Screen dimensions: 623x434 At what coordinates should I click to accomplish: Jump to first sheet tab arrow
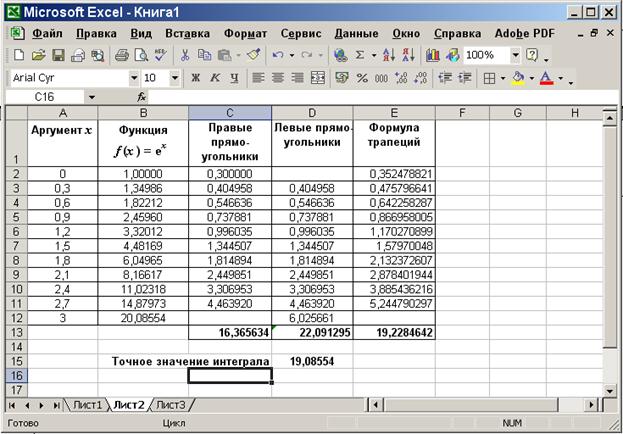click(x=12, y=405)
